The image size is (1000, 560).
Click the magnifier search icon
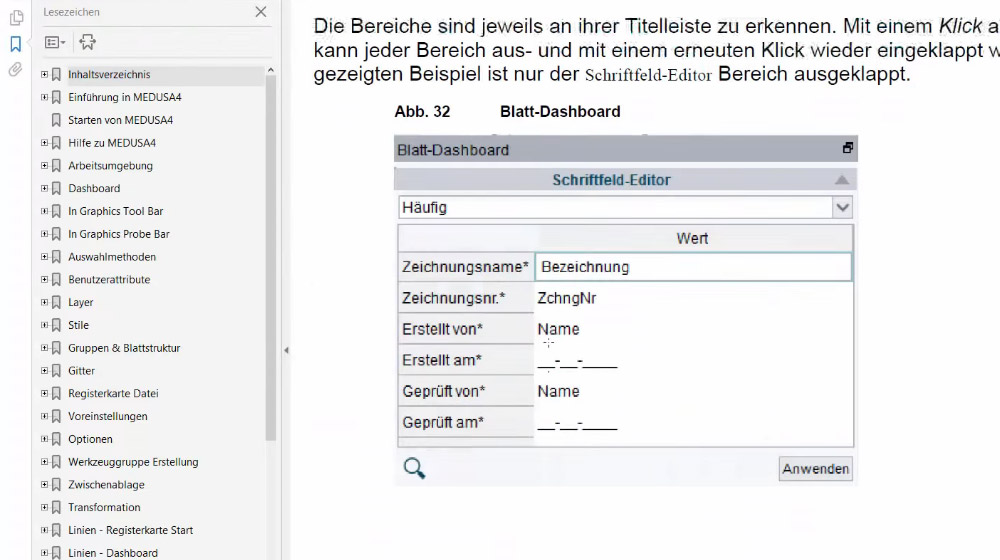[x=414, y=469]
